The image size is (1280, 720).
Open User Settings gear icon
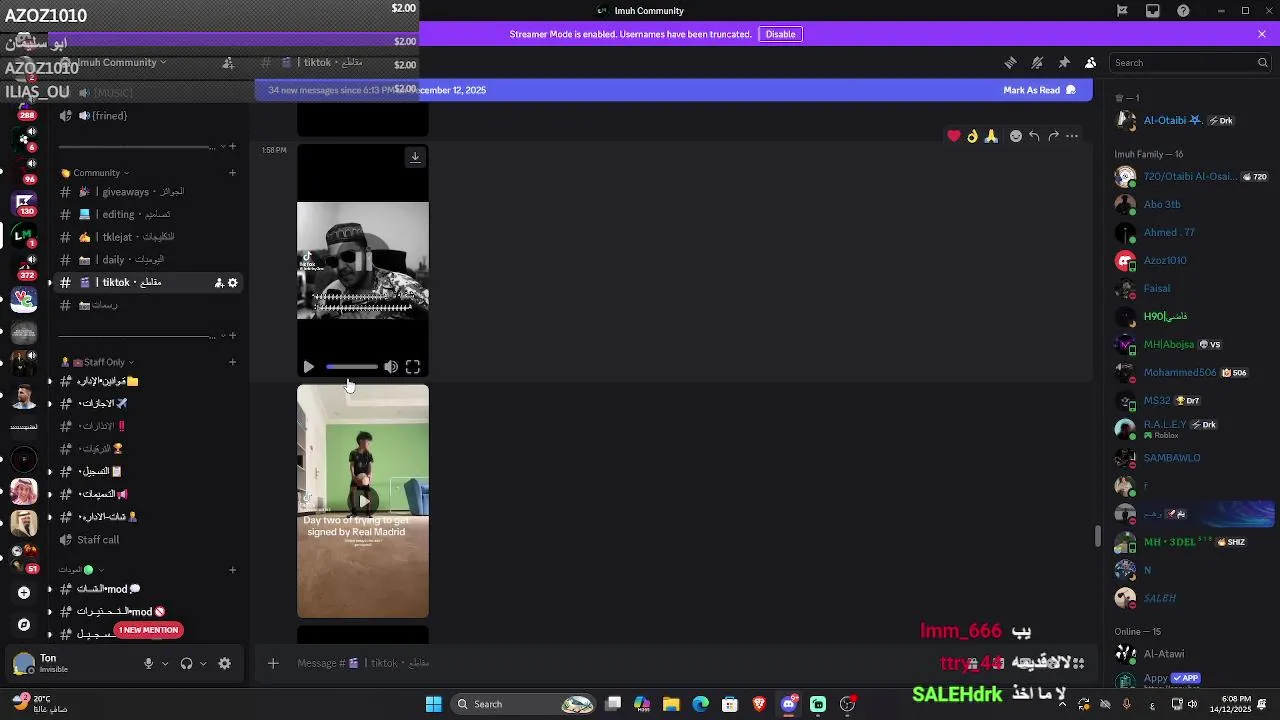click(x=224, y=663)
